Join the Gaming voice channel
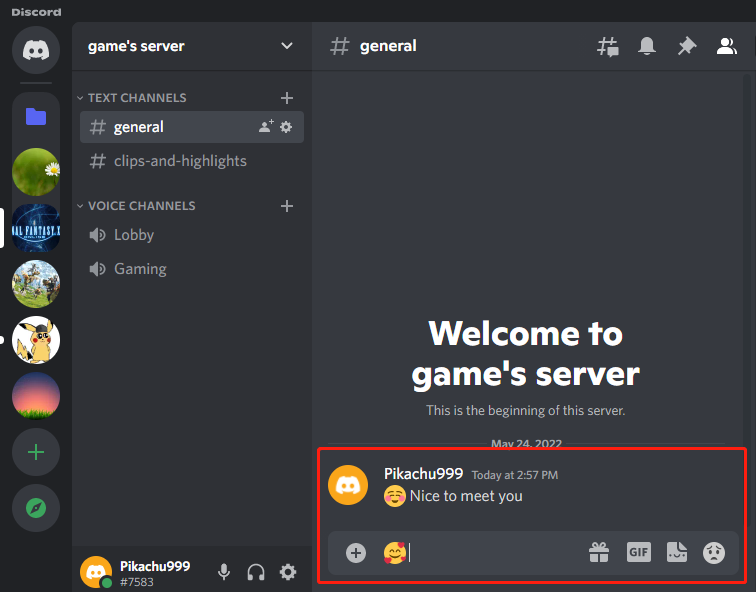Screen dimensions: 756x592 pyautogui.click(x=192, y=269)
